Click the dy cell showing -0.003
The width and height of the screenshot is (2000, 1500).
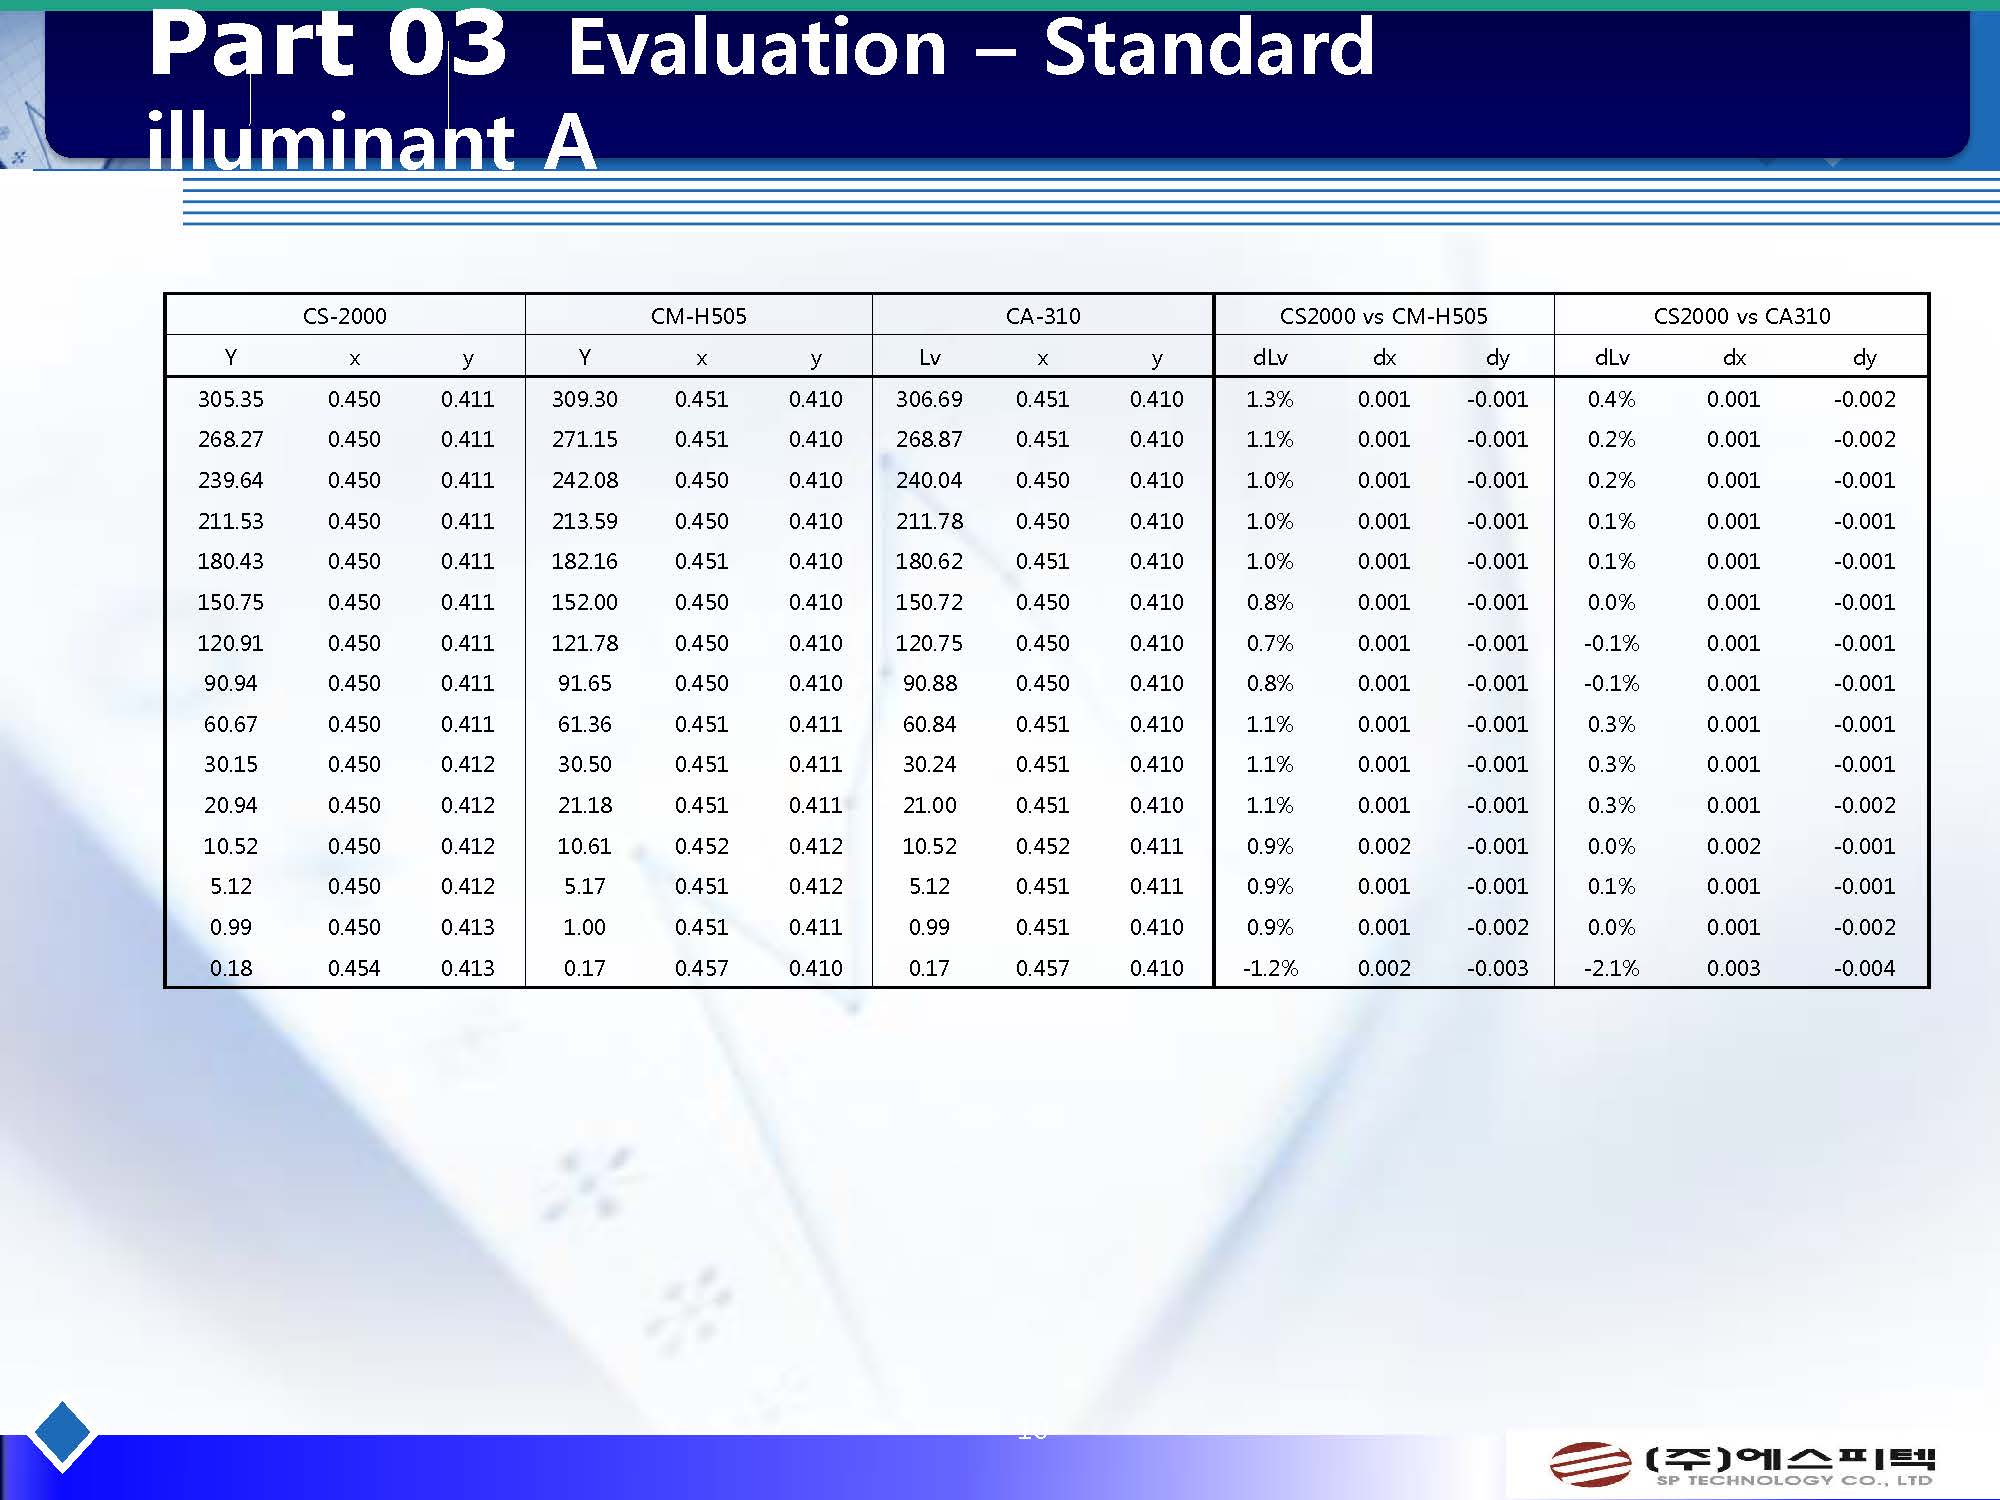(x=1498, y=968)
